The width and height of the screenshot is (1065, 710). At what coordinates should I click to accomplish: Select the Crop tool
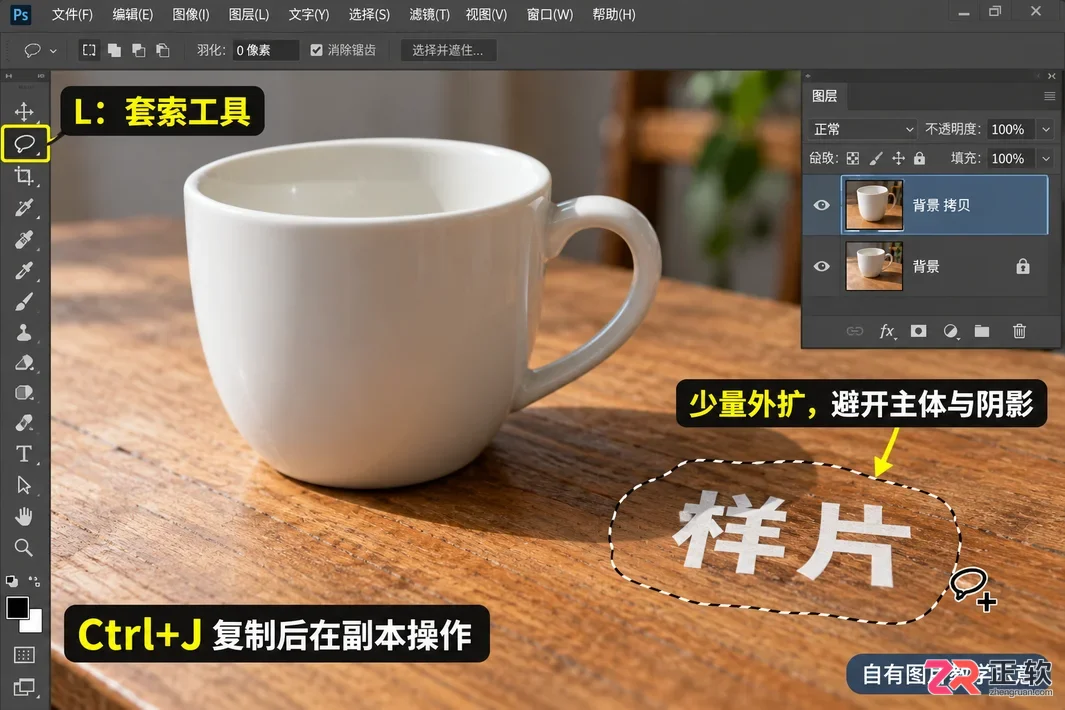click(x=24, y=176)
